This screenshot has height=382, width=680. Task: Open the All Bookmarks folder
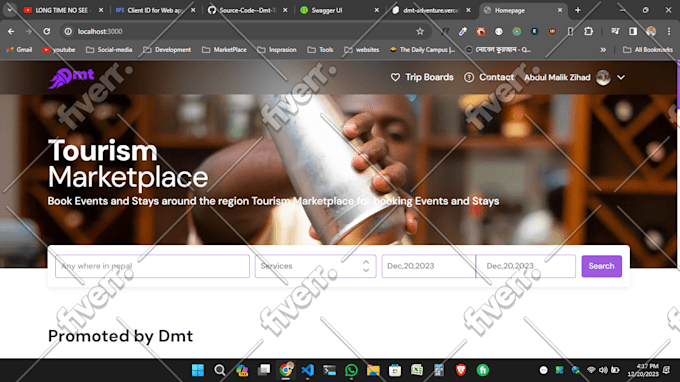648,50
